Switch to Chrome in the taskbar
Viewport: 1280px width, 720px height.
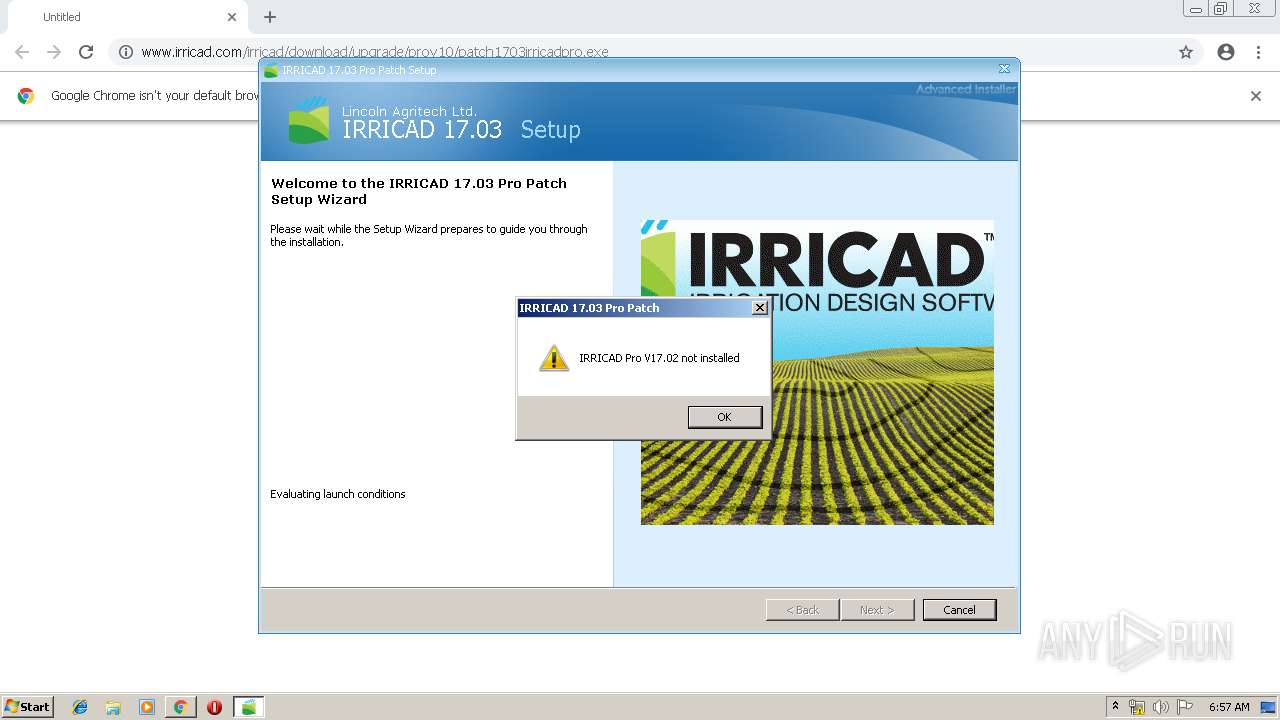pos(180,707)
